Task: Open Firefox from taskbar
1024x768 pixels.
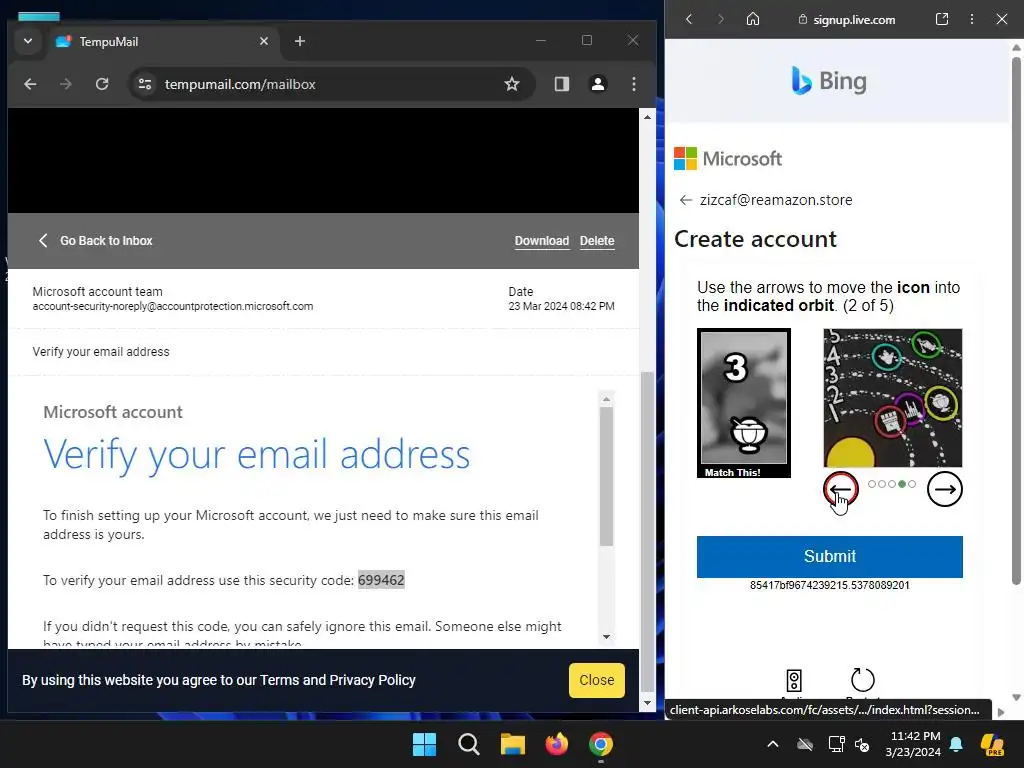Action: [556, 744]
